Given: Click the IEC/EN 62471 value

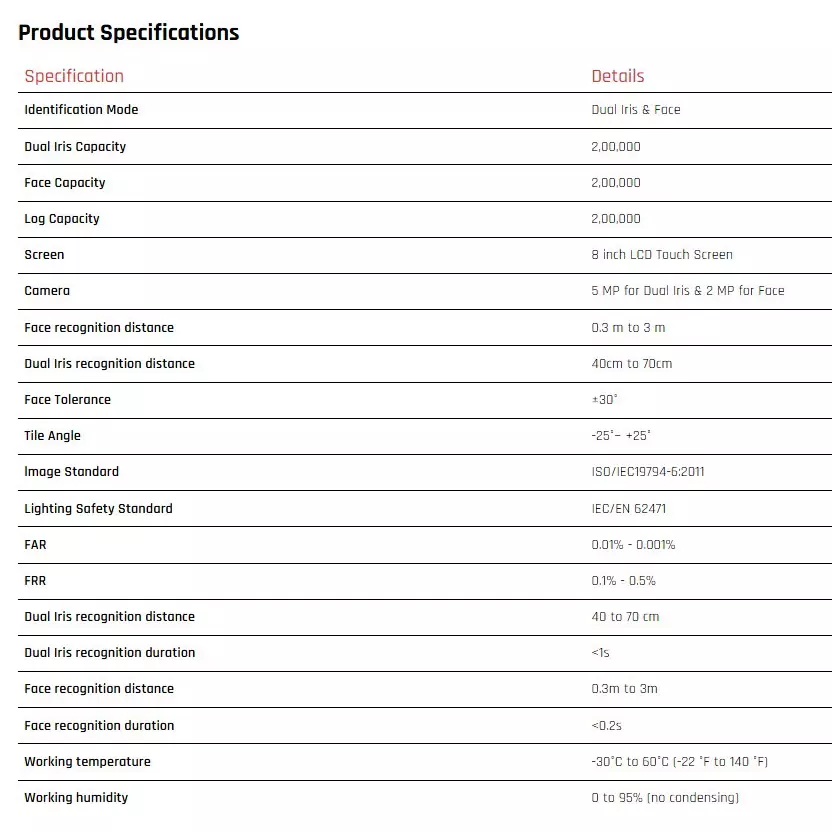Looking at the screenshot, I should point(629,509).
